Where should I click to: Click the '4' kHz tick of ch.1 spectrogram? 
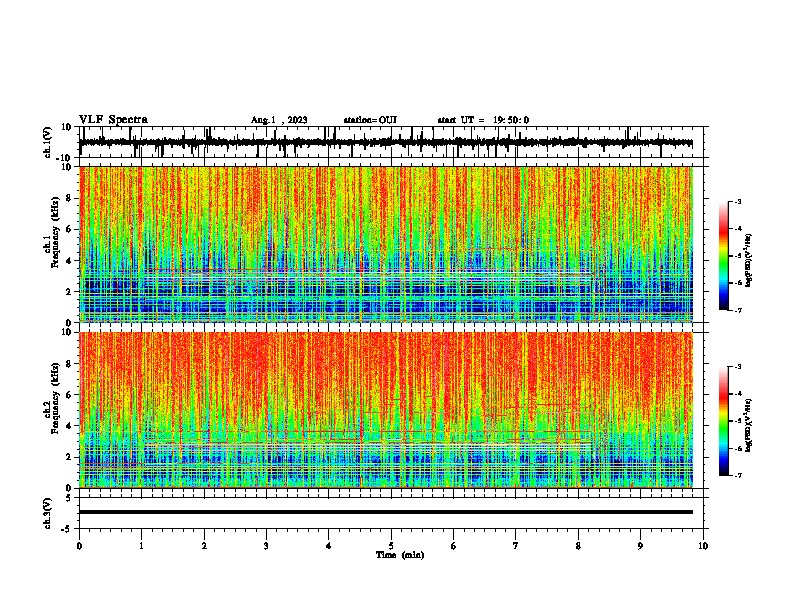(70, 261)
